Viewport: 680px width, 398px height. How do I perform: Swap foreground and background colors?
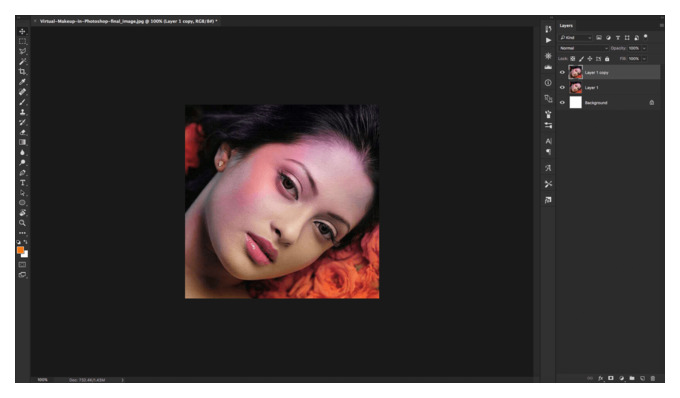pos(26,242)
